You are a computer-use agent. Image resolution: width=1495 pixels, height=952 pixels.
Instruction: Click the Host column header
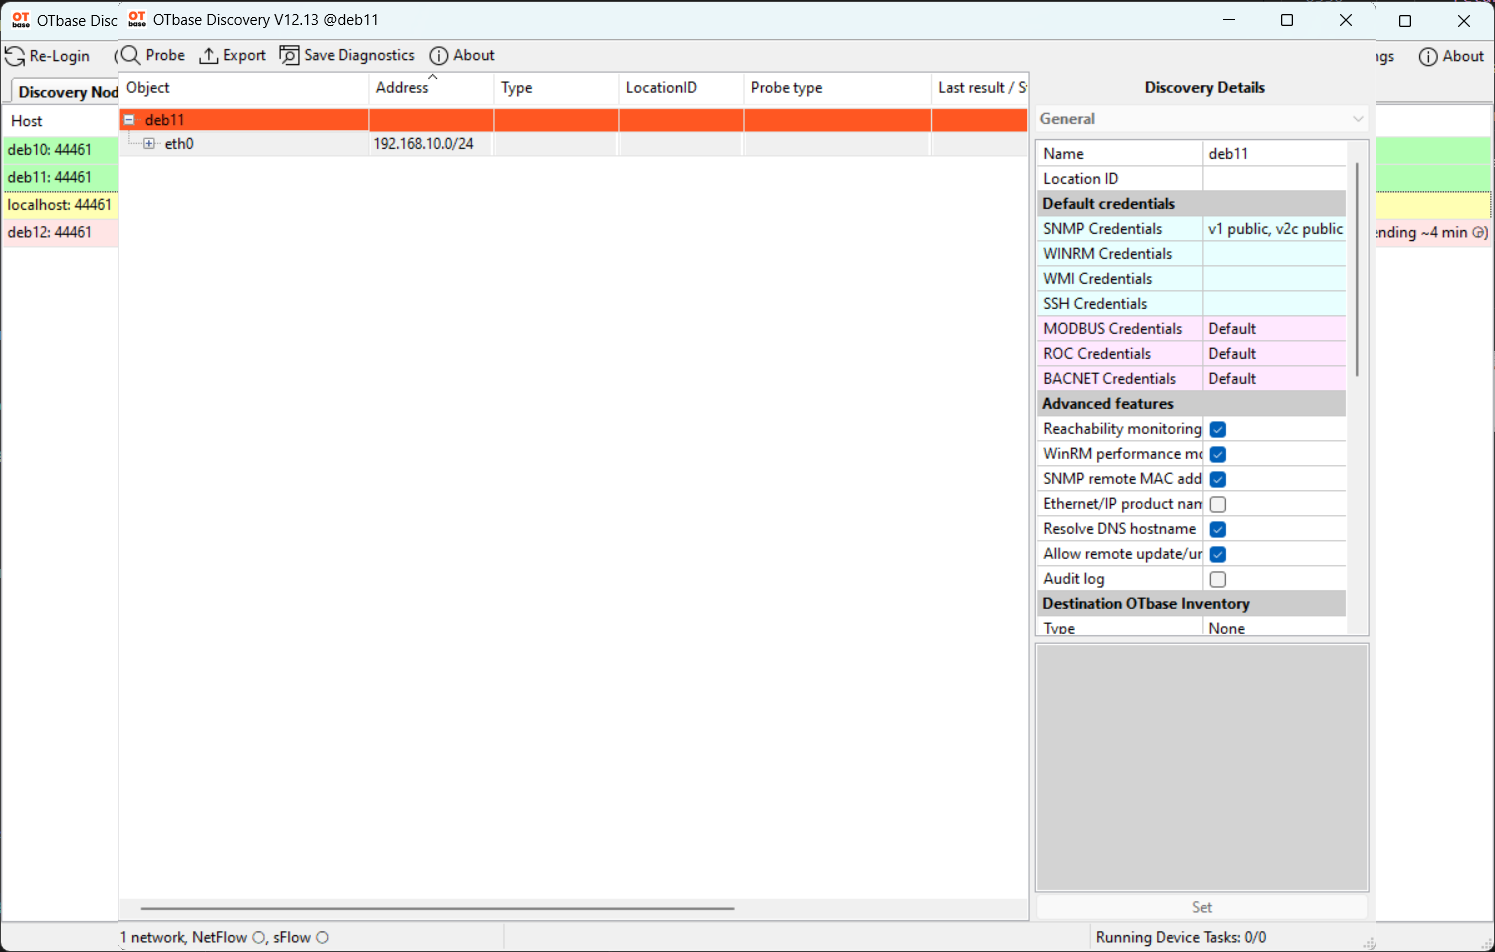click(x=60, y=121)
